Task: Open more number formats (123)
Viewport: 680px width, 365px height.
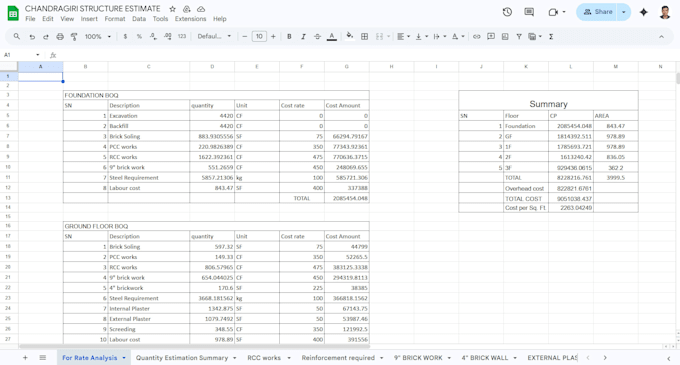Action: (x=182, y=37)
